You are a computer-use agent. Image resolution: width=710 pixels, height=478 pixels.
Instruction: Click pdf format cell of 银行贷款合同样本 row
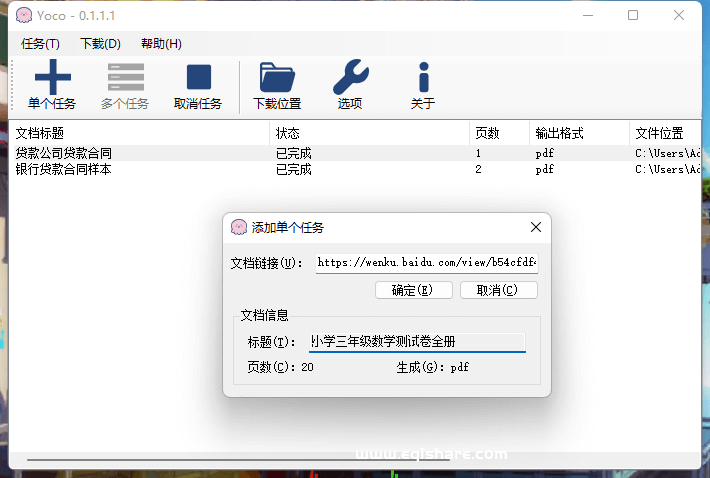click(x=544, y=169)
